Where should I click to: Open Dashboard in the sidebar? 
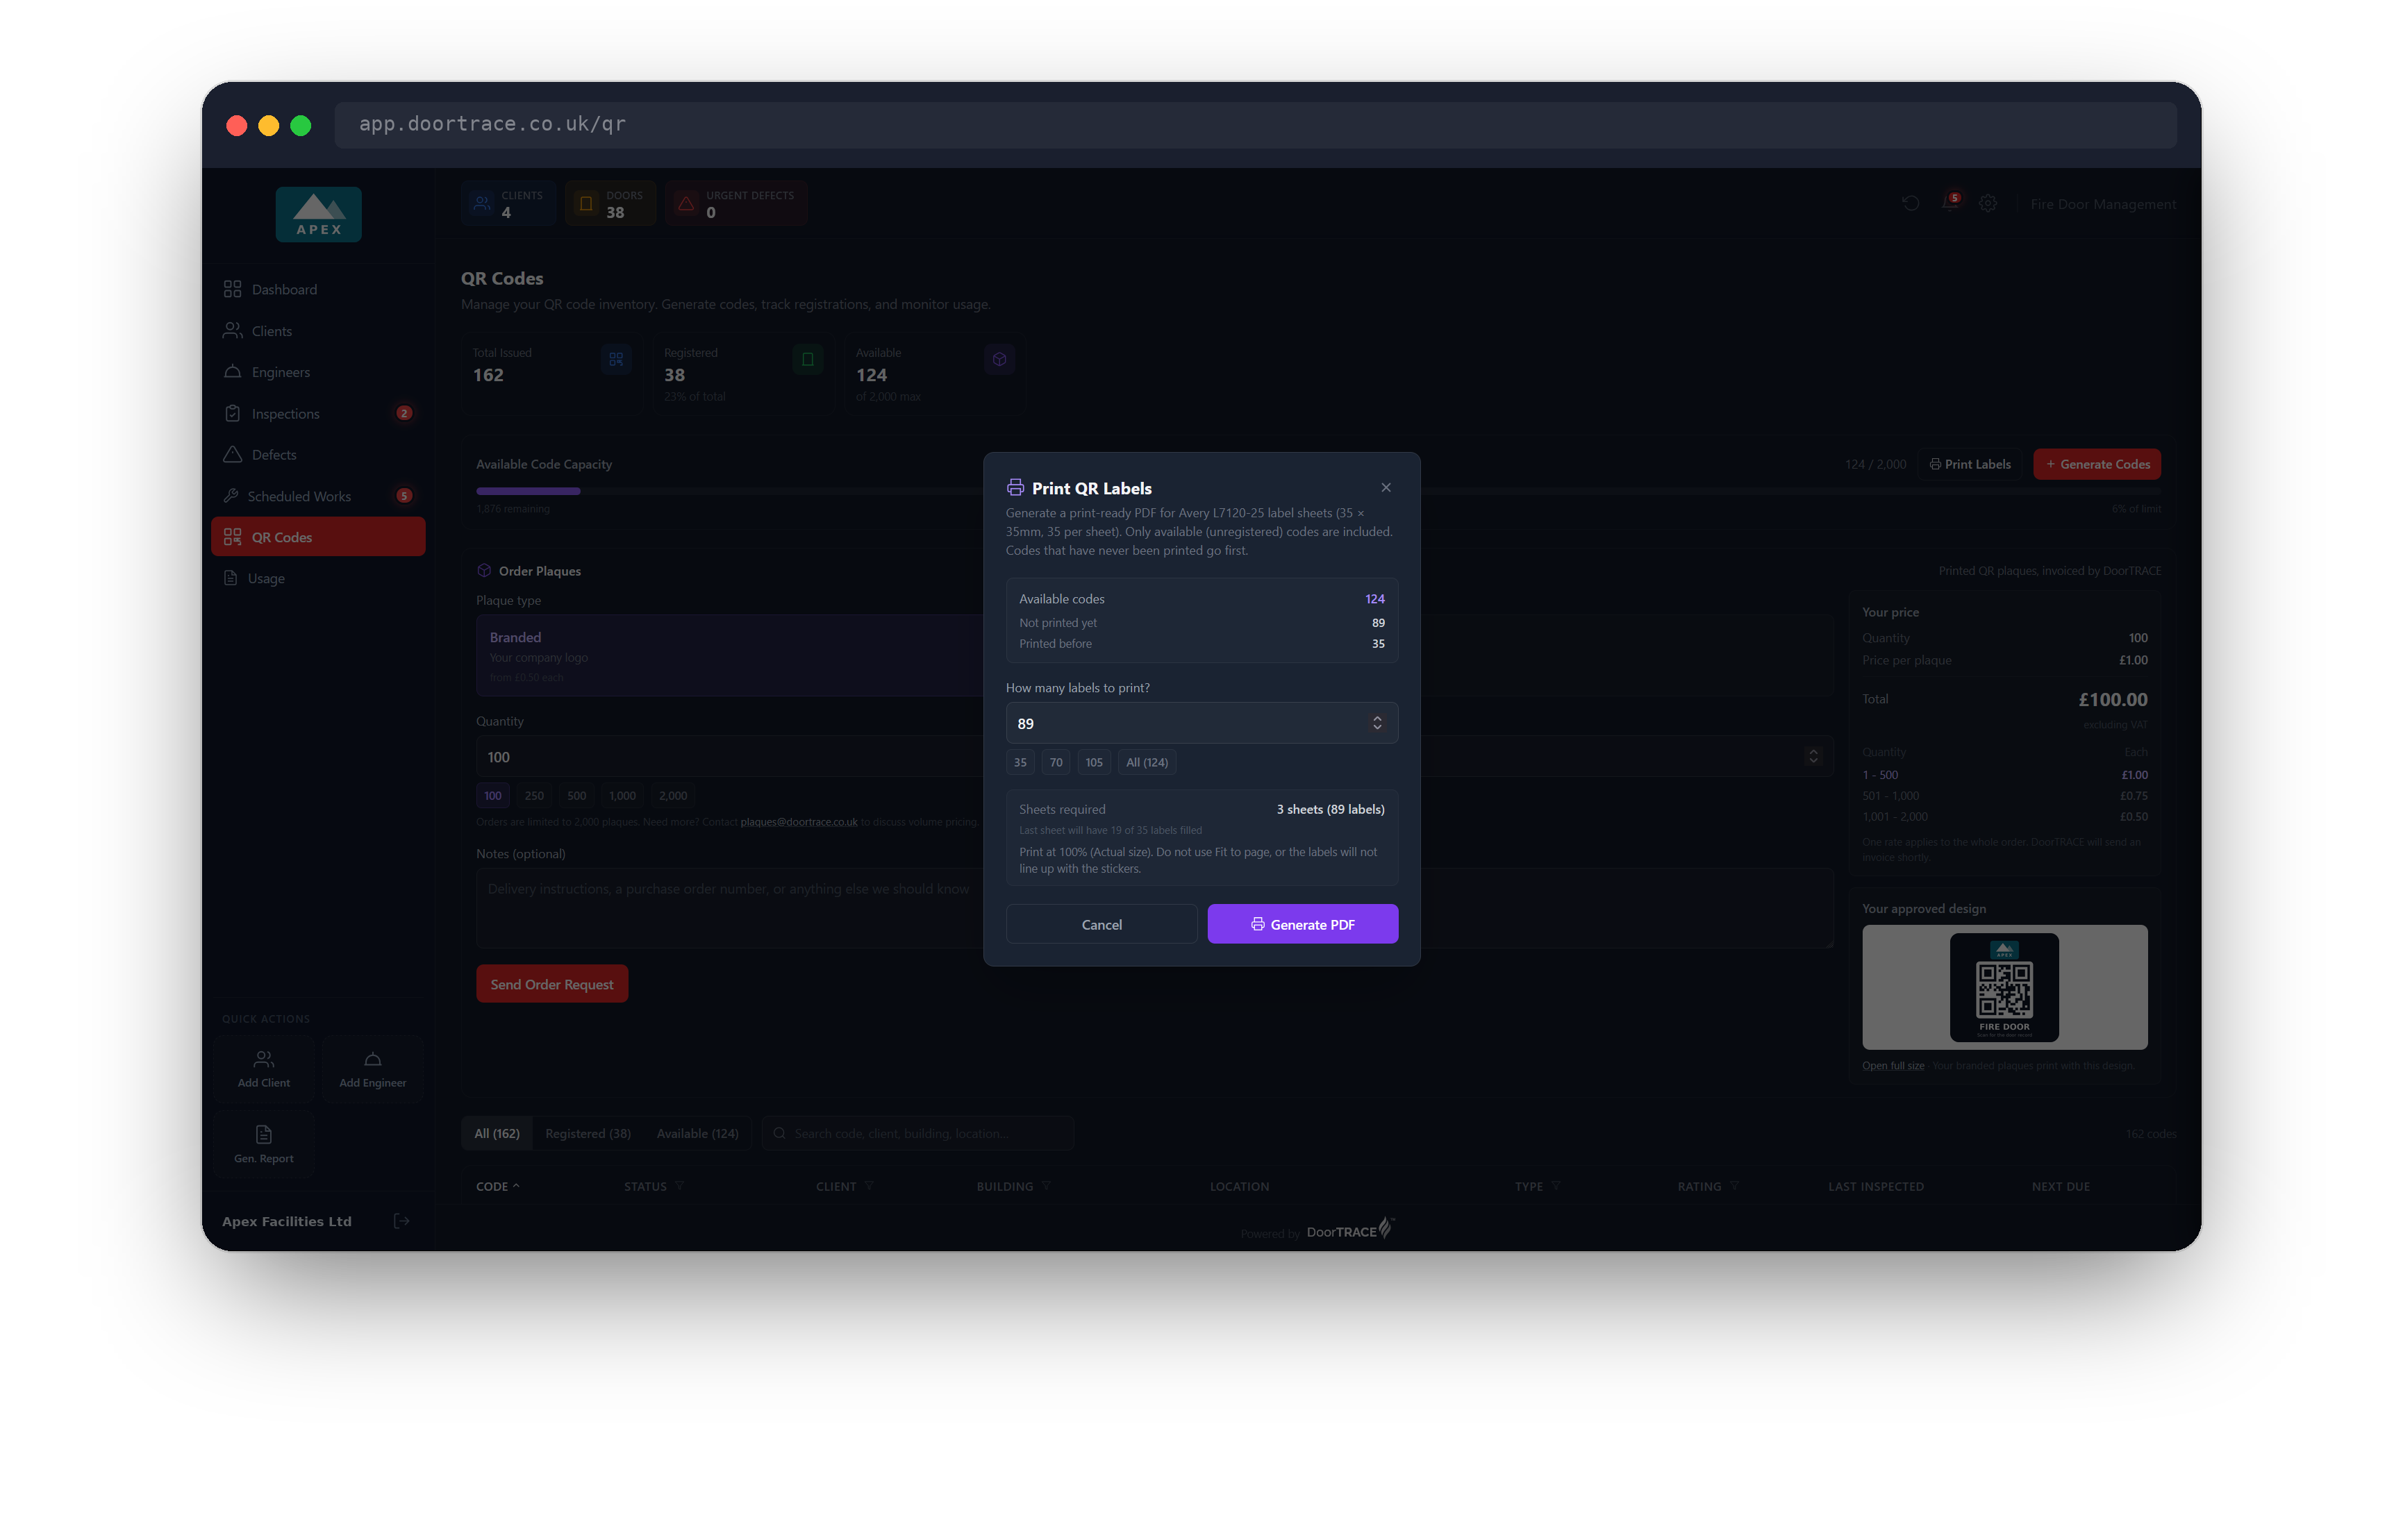[318, 289]
